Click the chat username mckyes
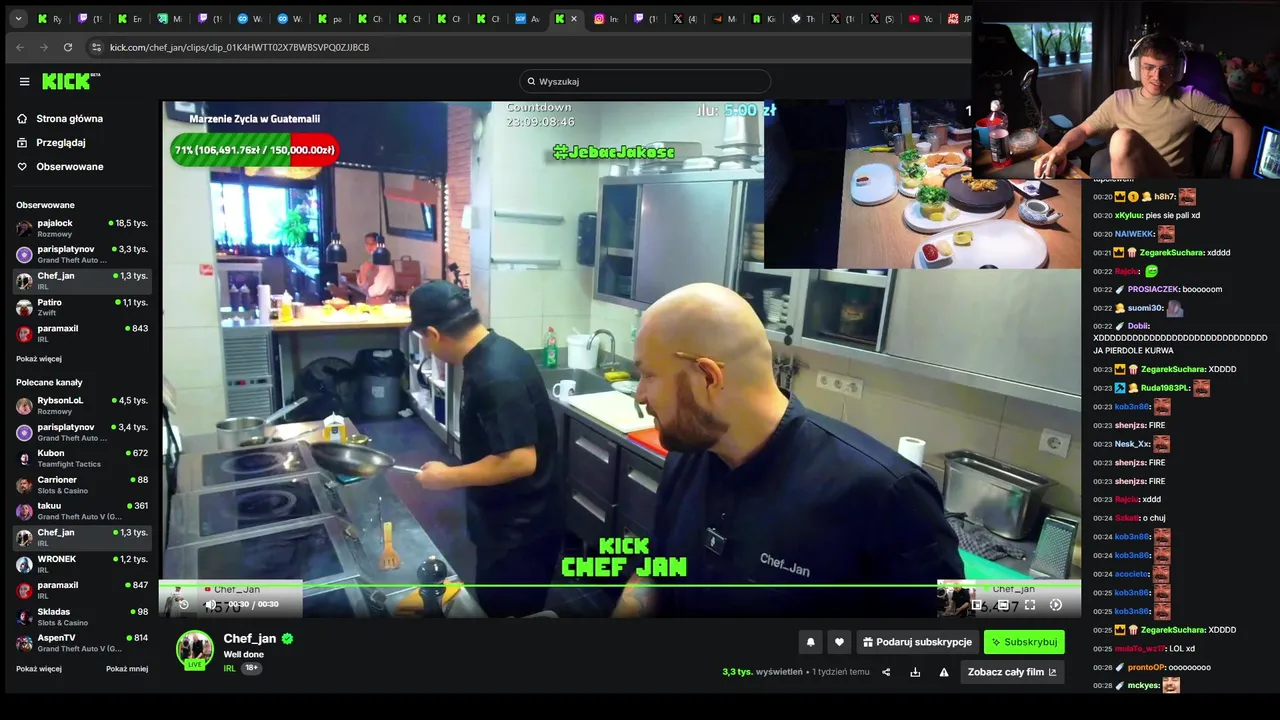 (1143, 685)
